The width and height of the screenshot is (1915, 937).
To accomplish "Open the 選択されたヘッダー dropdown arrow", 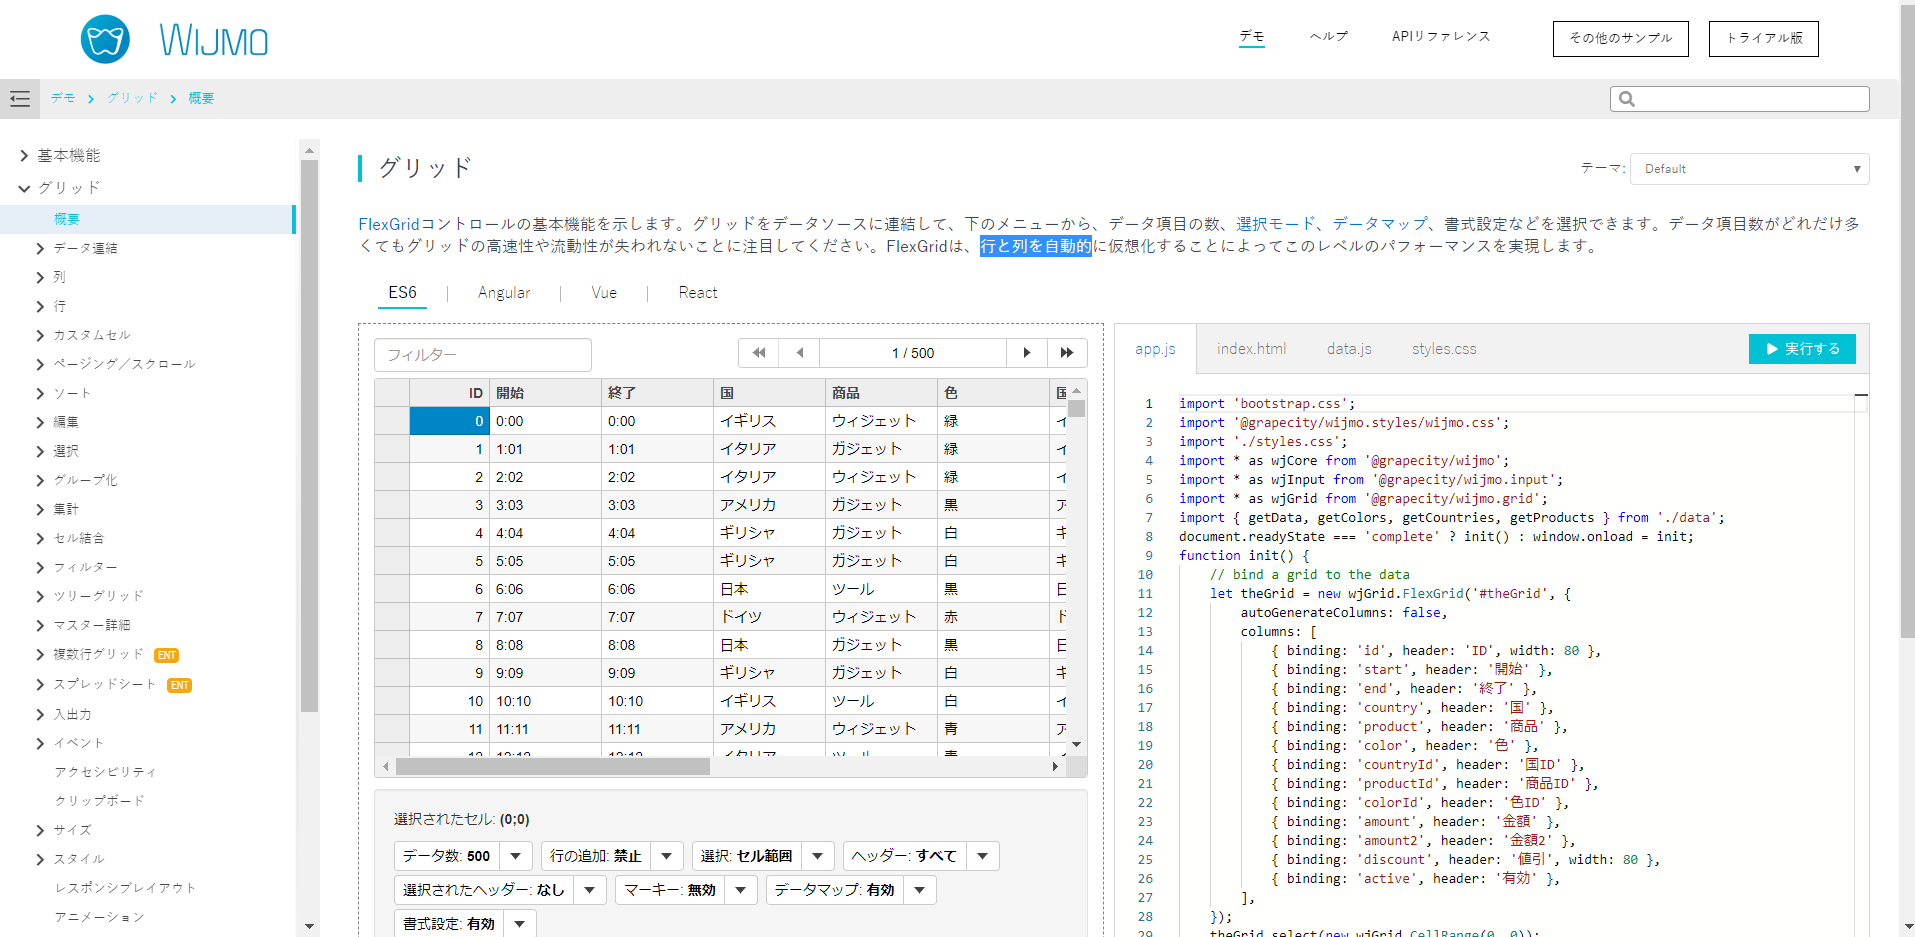I will coord(590,890).
